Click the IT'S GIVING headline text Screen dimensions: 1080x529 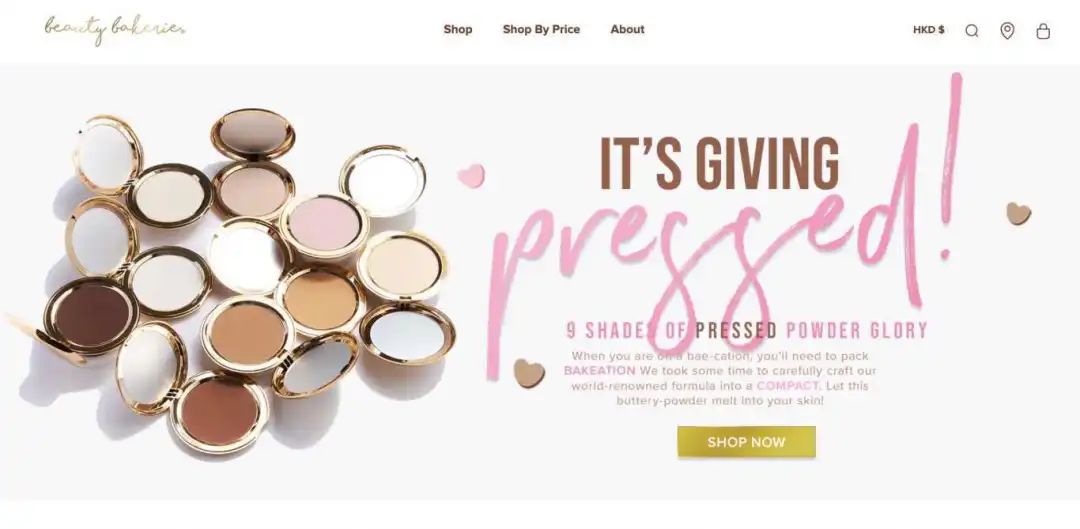pos(720,164)
